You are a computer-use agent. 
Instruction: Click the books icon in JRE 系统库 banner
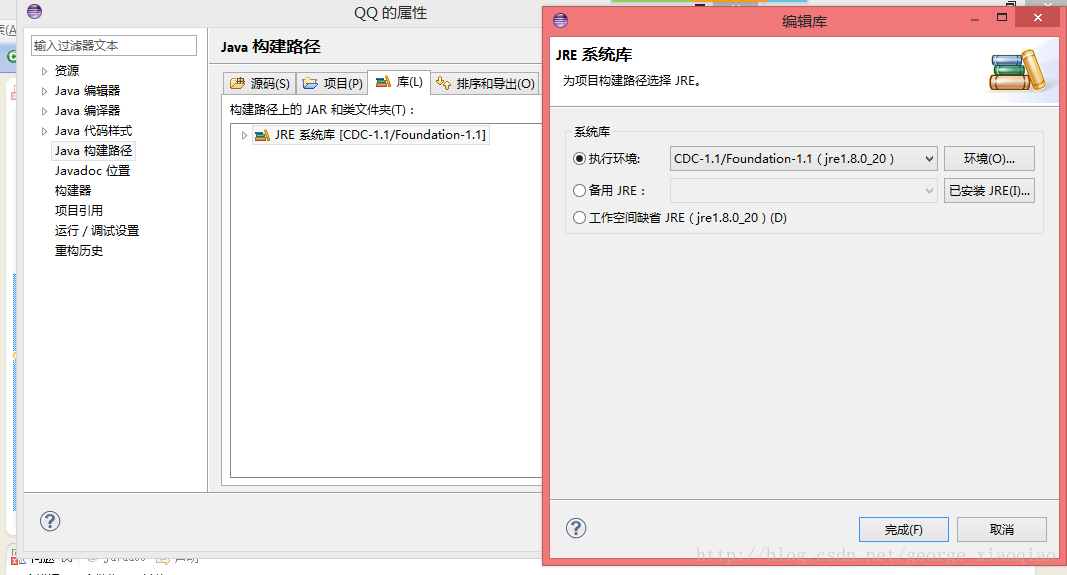[1017, 71]
